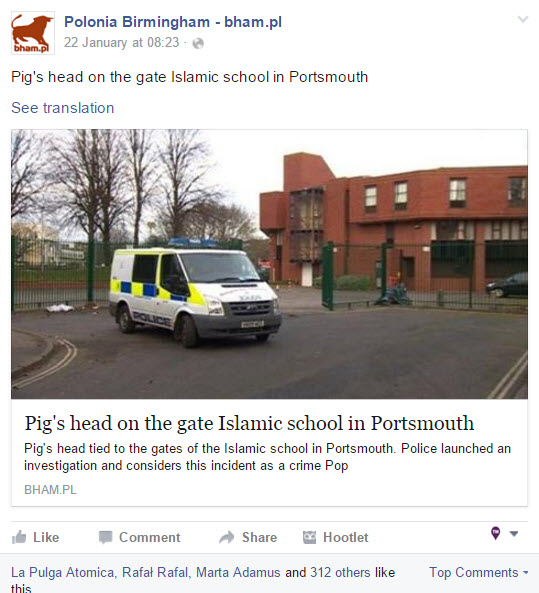
Task: Open Polonia Birmingham - bham.pl page
Action: 173,22
